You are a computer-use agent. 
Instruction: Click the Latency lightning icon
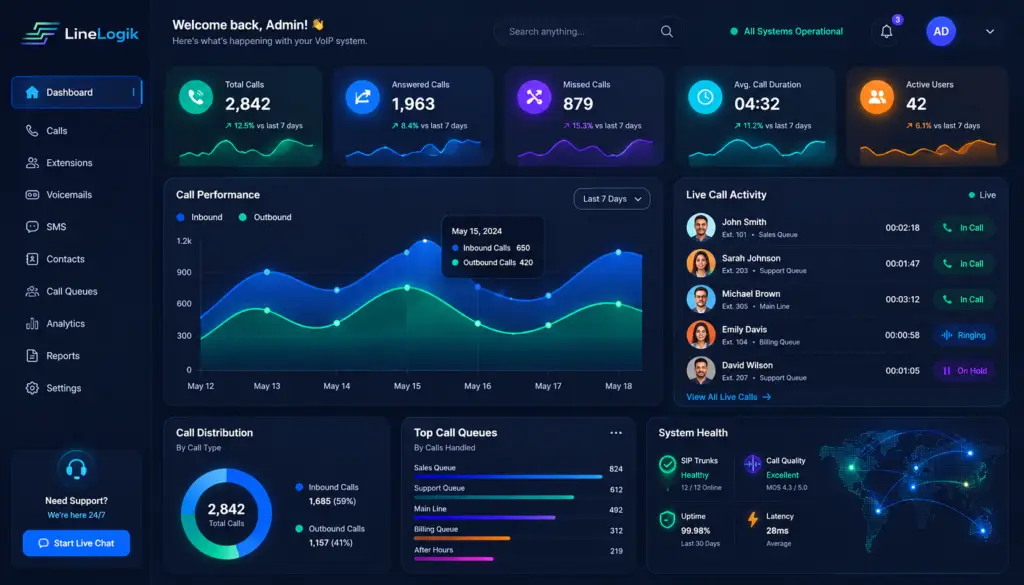click(x=753, y=520)
